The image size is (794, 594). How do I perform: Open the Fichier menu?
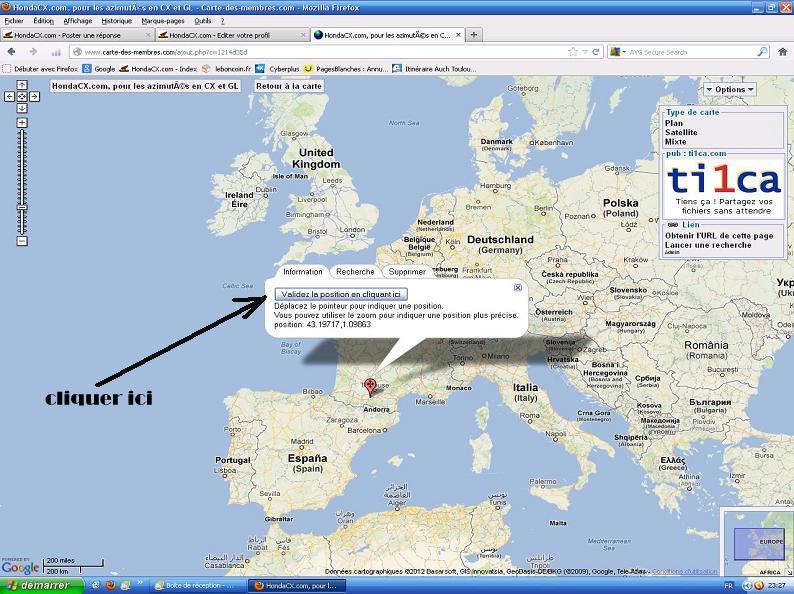point(14,21)
